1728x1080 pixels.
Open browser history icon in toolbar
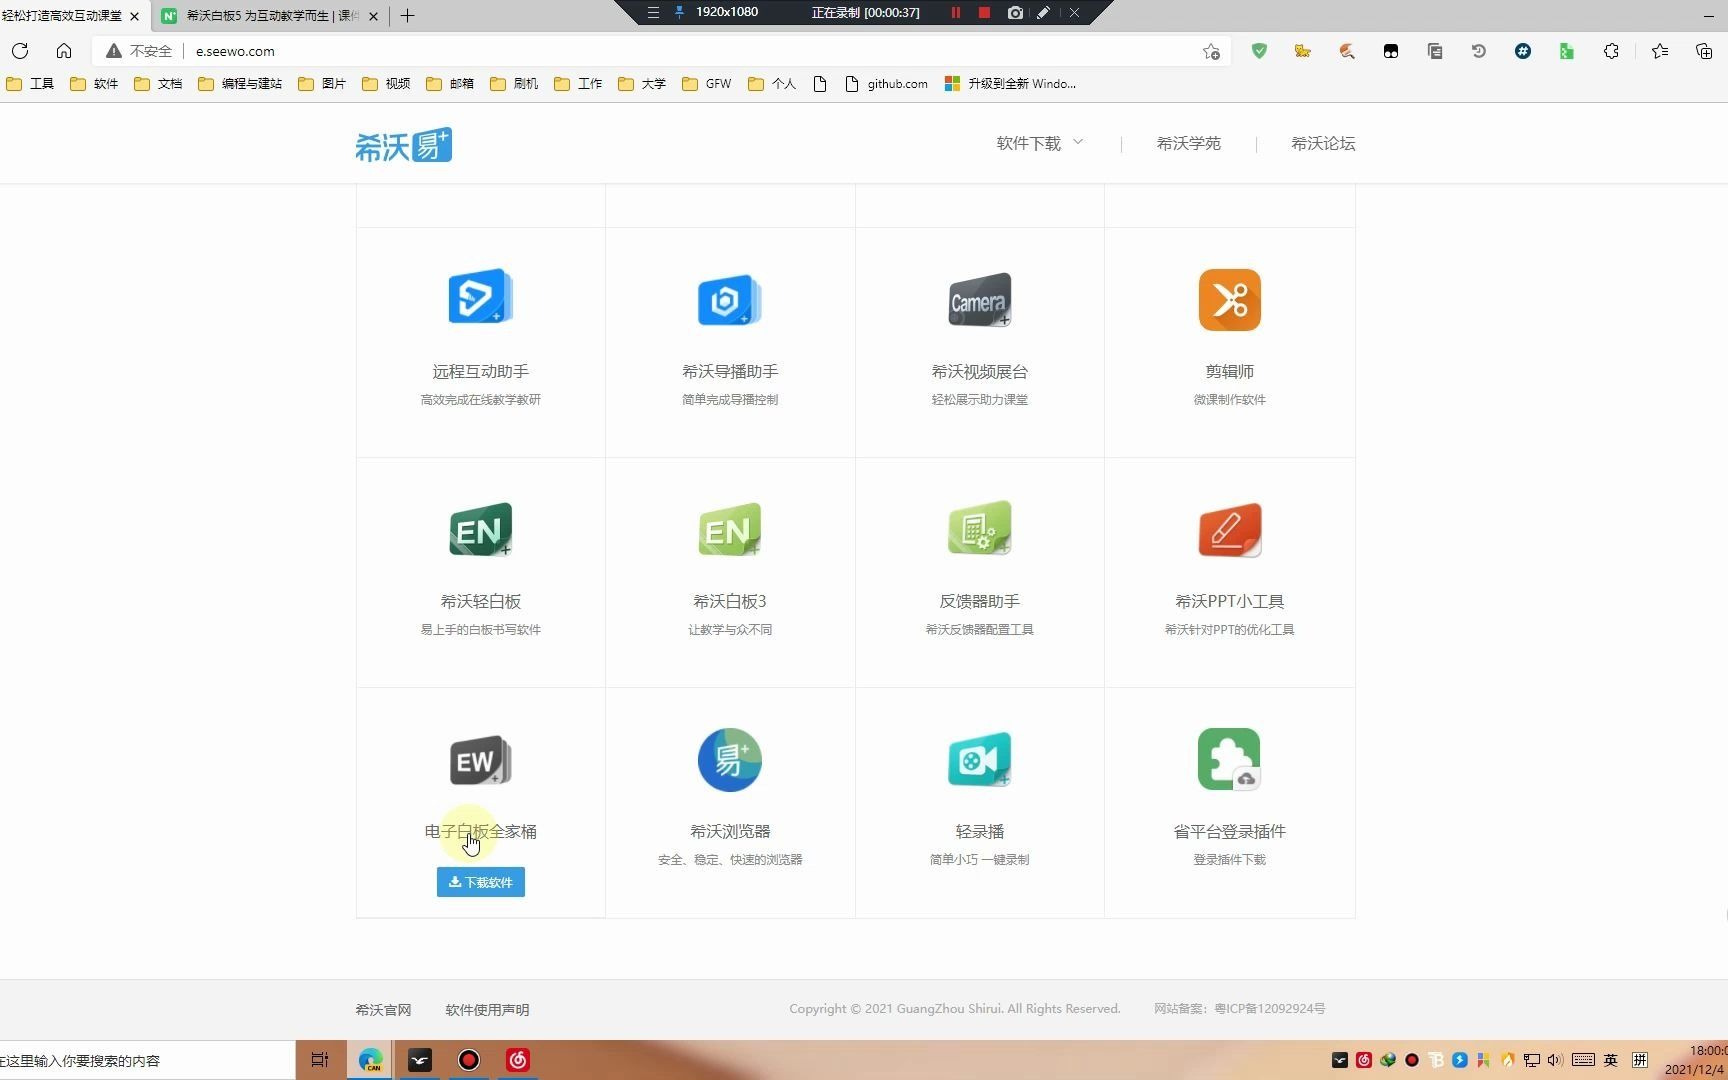[x=1478, y=51]
